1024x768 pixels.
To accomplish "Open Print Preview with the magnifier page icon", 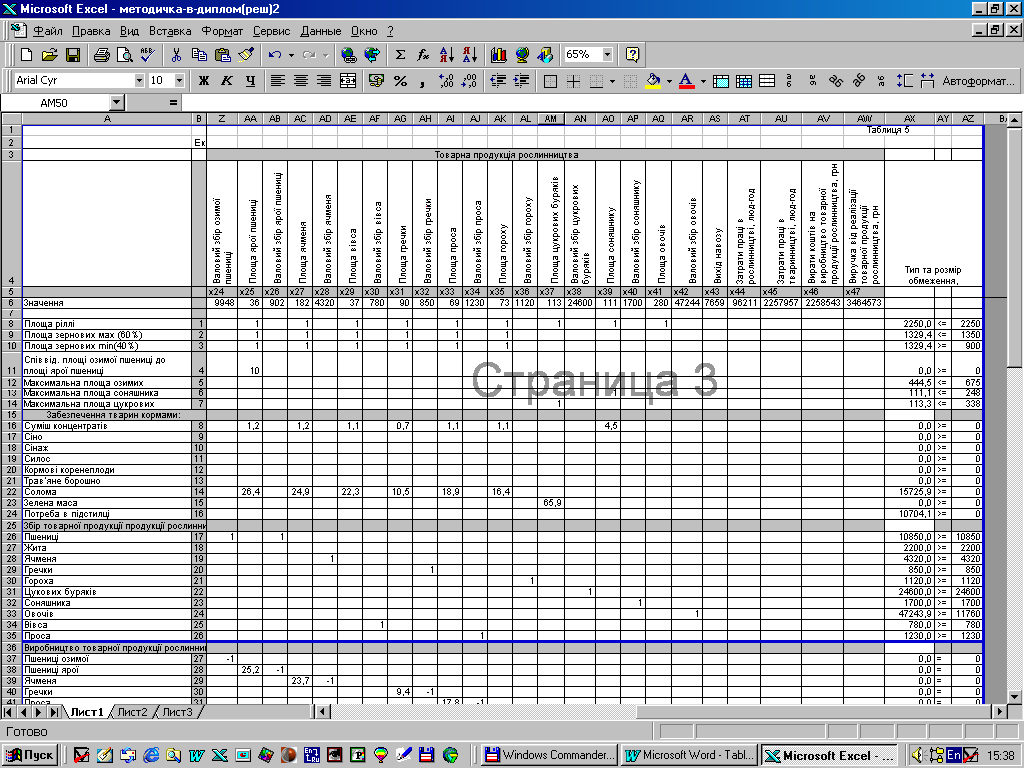I will [124, 55].
